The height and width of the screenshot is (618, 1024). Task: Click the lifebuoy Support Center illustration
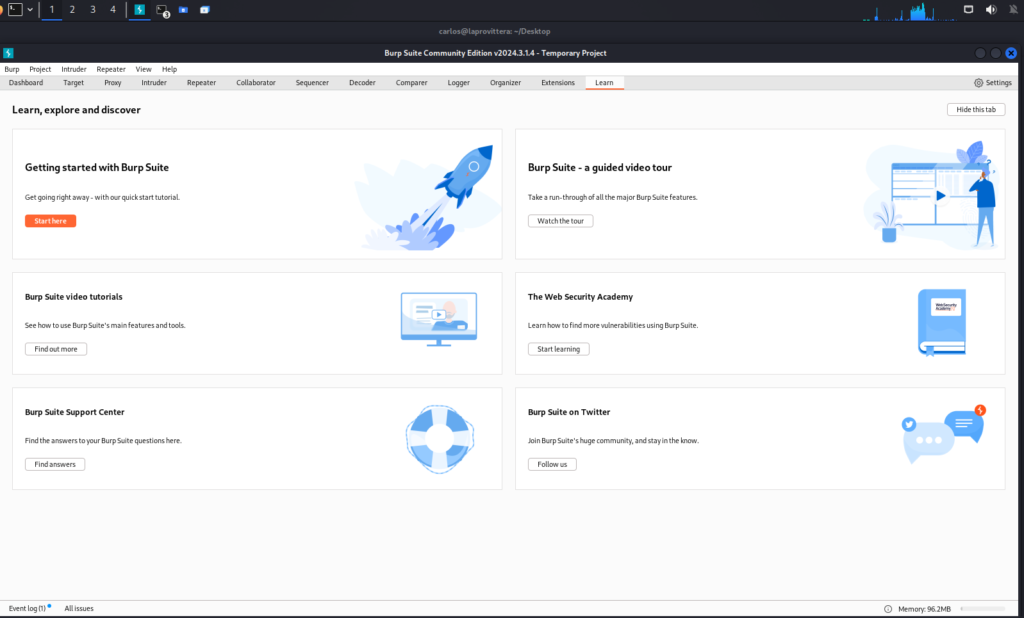pyautogui.click(x=439, y=438)
